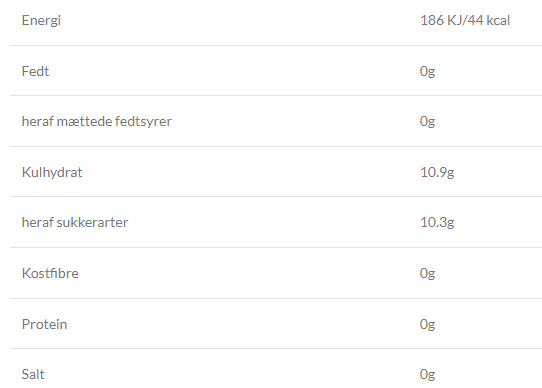Select the 186 KJ/44 kcal value

[x=465, y=20]
